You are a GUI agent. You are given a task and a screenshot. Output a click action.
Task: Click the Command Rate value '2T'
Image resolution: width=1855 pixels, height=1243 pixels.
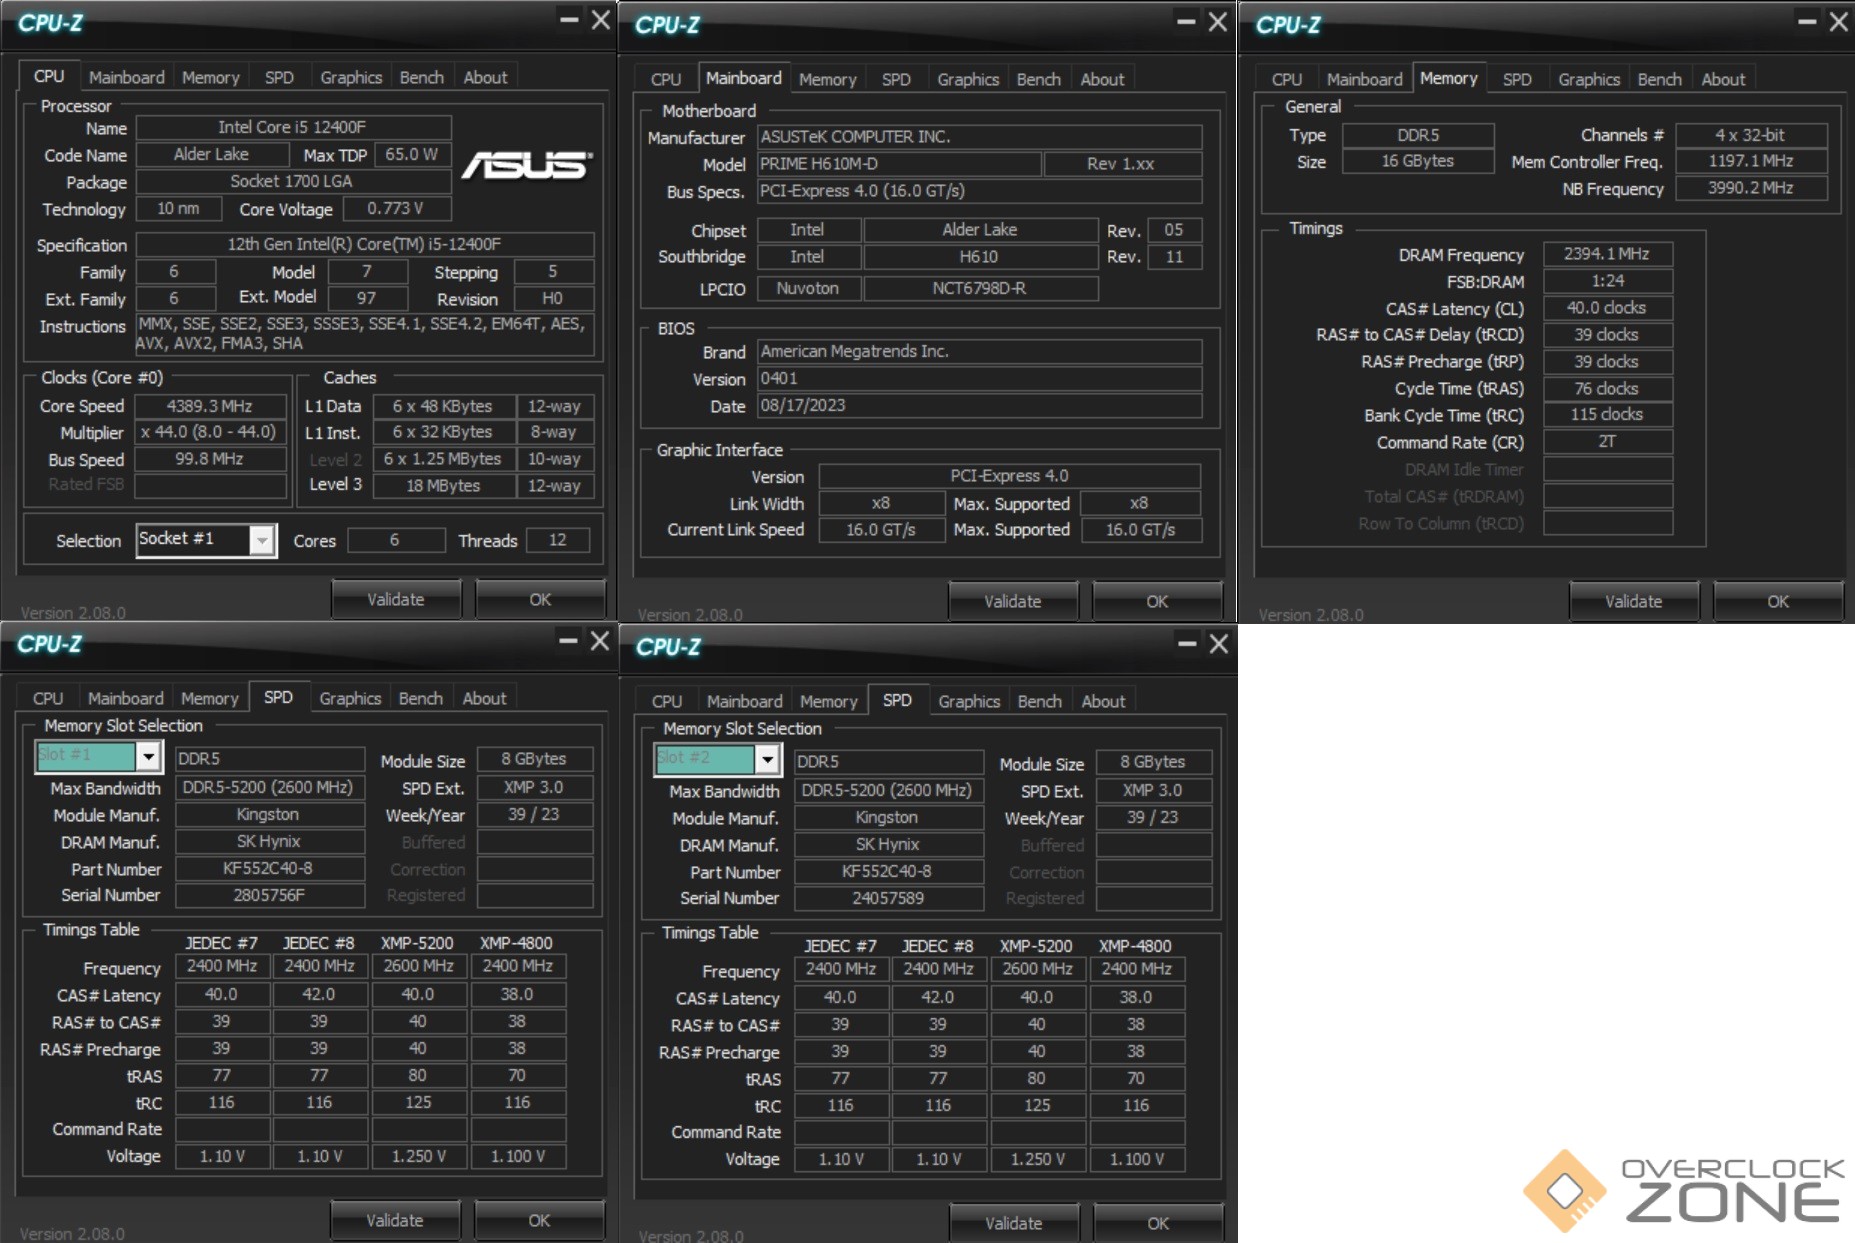1608,441
